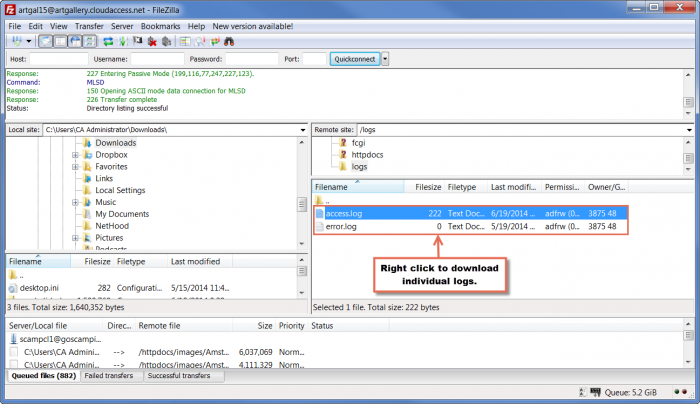
Task: Toggle synchronized browsing icon
Action: [x=215, y=42]
